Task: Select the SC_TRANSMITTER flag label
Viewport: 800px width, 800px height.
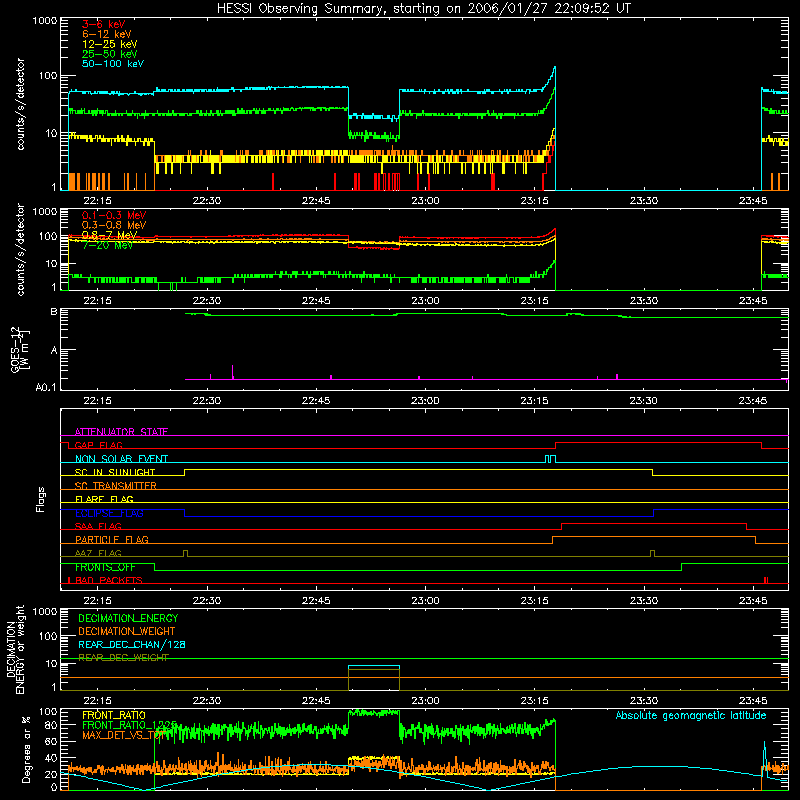Action: (x=116, y=486)
